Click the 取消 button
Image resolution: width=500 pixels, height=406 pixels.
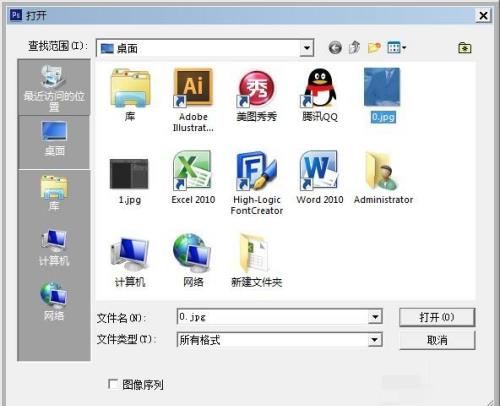[437, 340]
